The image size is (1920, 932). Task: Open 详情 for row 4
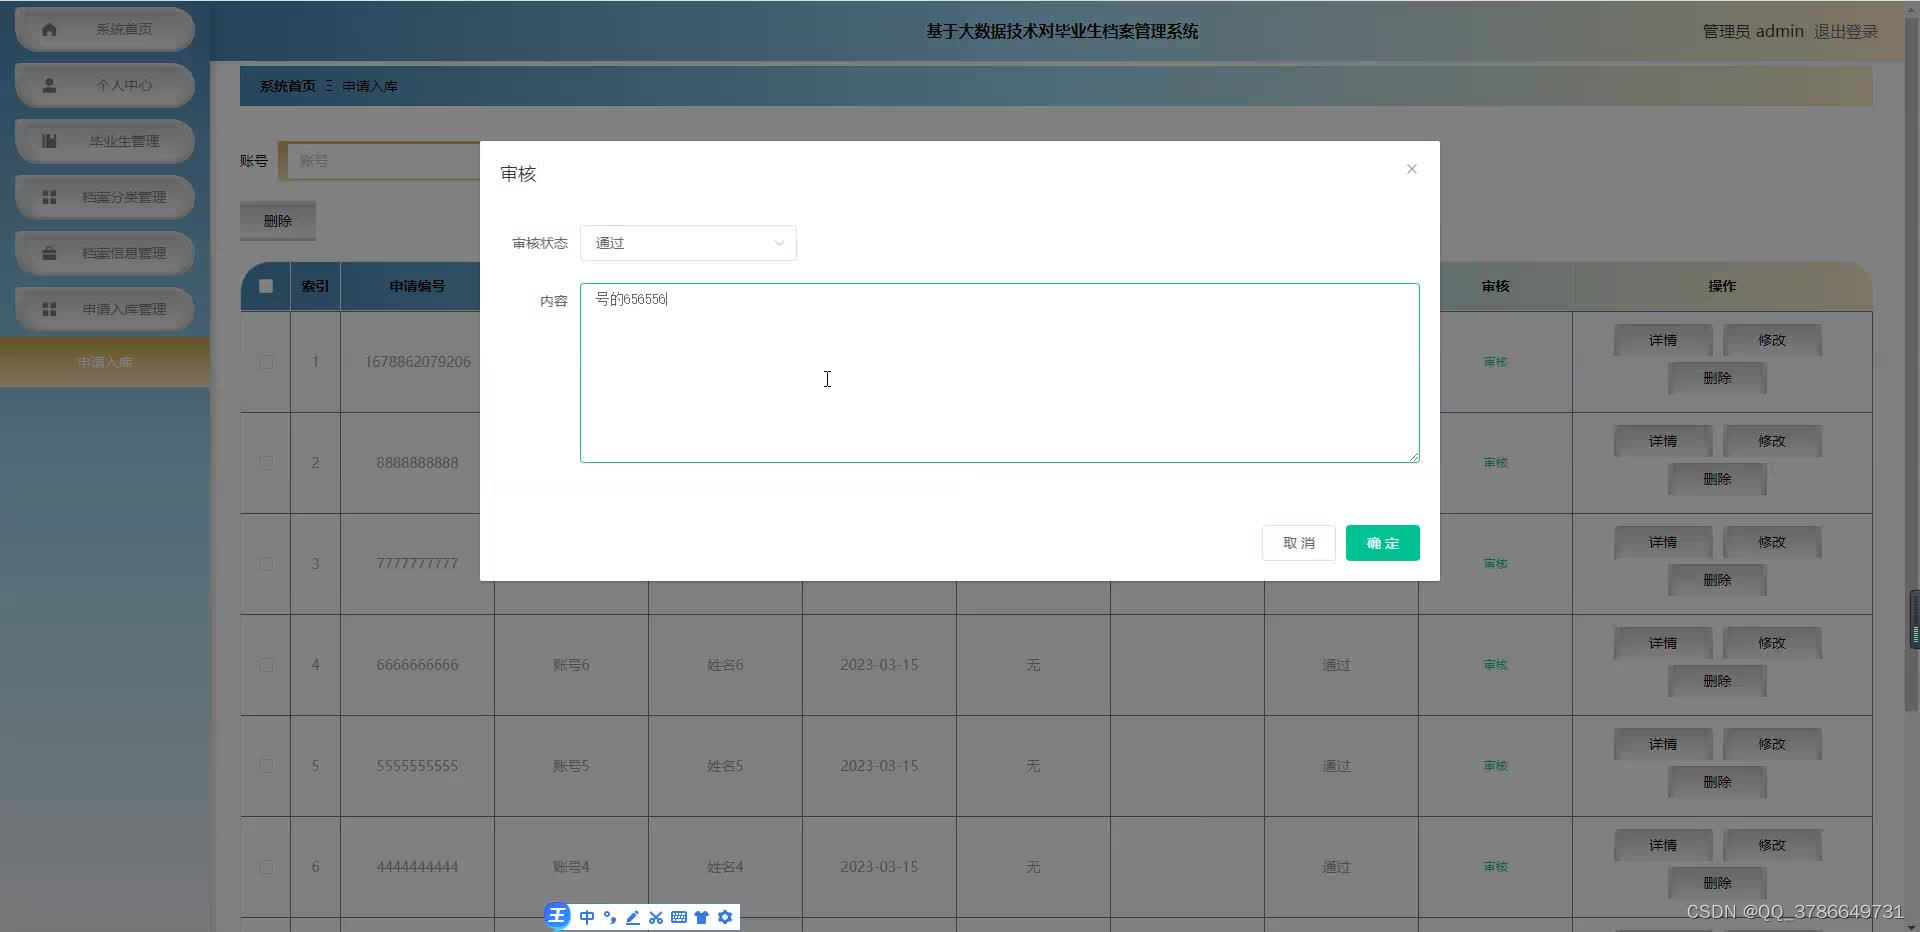click(1663, 643)
